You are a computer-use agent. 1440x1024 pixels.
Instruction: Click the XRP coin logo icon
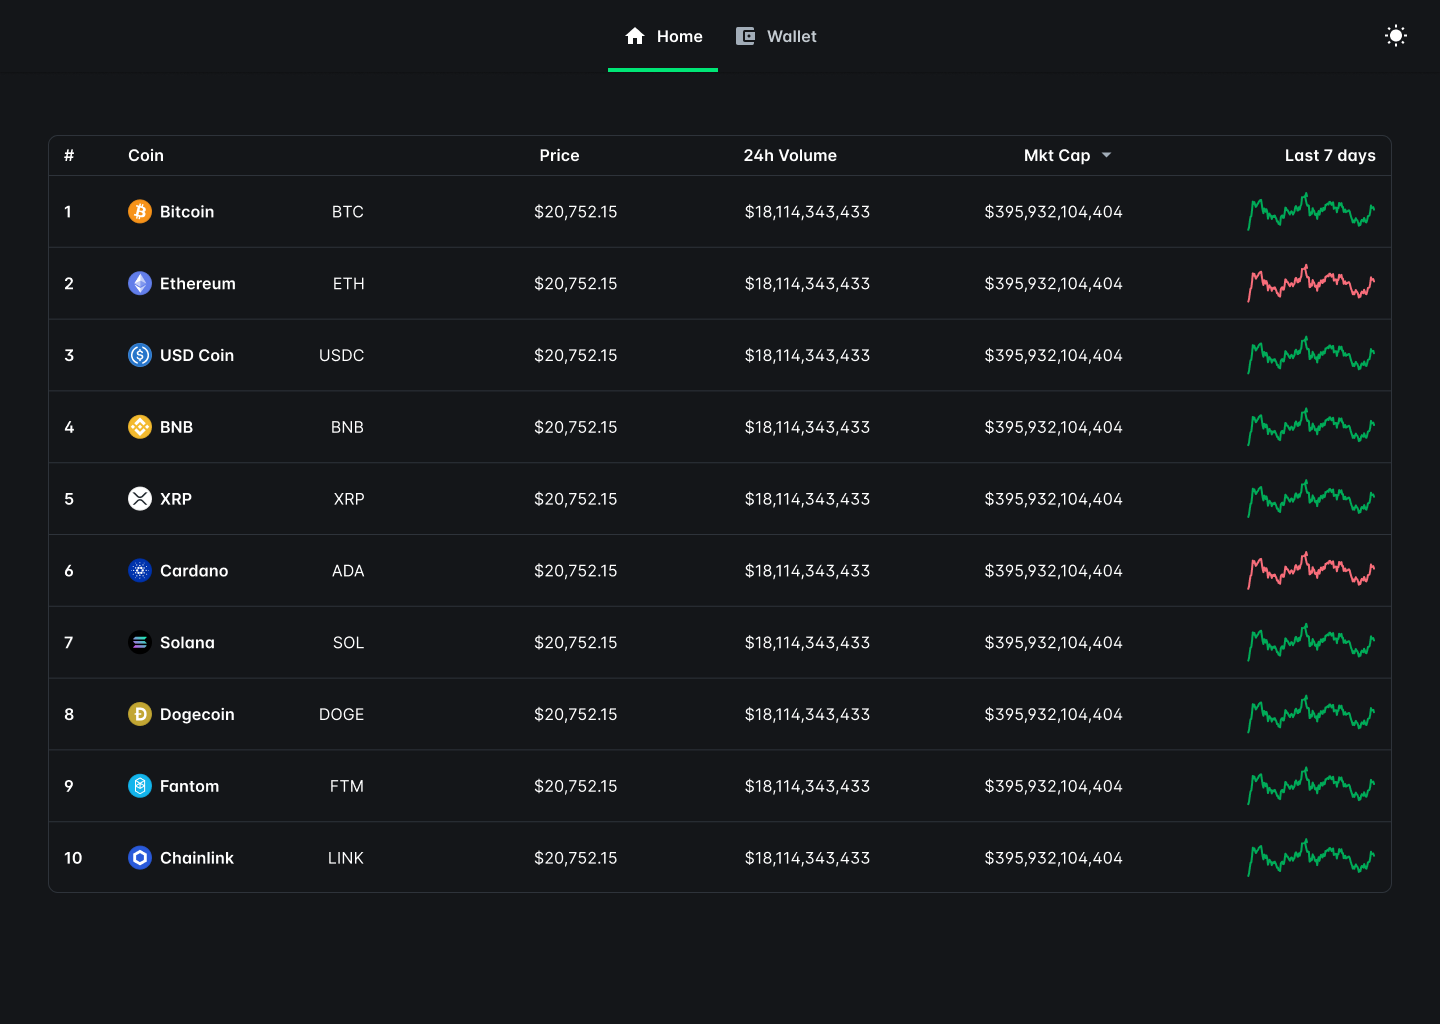point(140,498)
